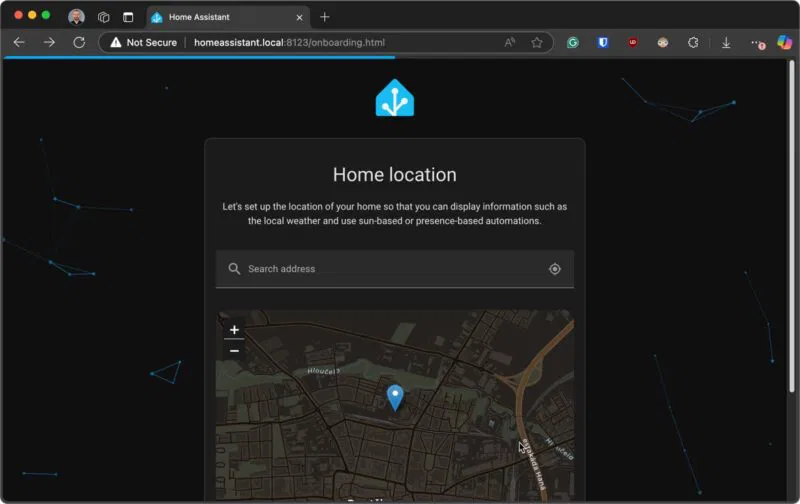Click the browser forward arrow
The width and height of the screenshot is (800, 504).
click(49, 42)
